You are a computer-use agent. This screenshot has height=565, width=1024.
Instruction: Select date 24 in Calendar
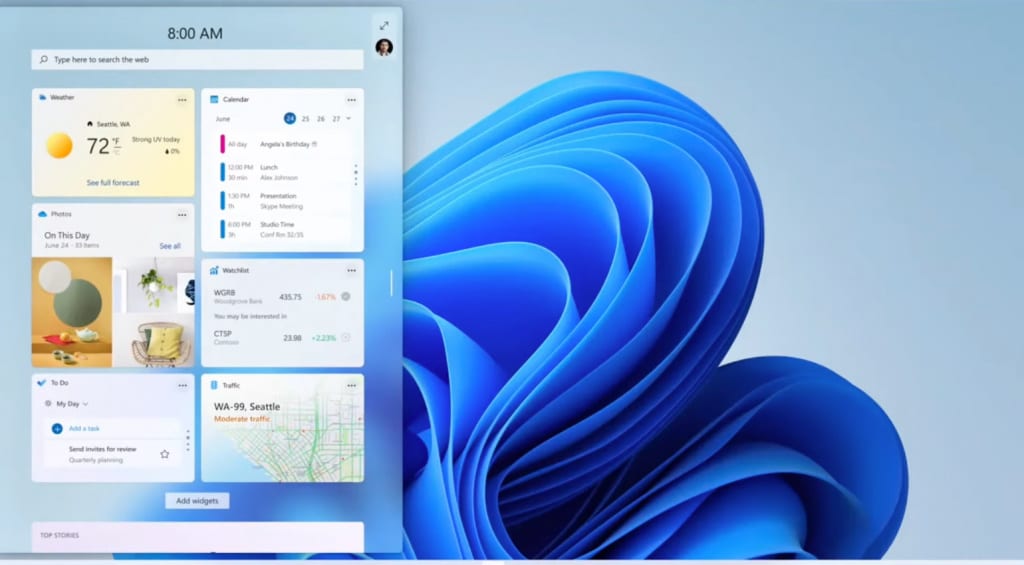(x=290, y=118)
